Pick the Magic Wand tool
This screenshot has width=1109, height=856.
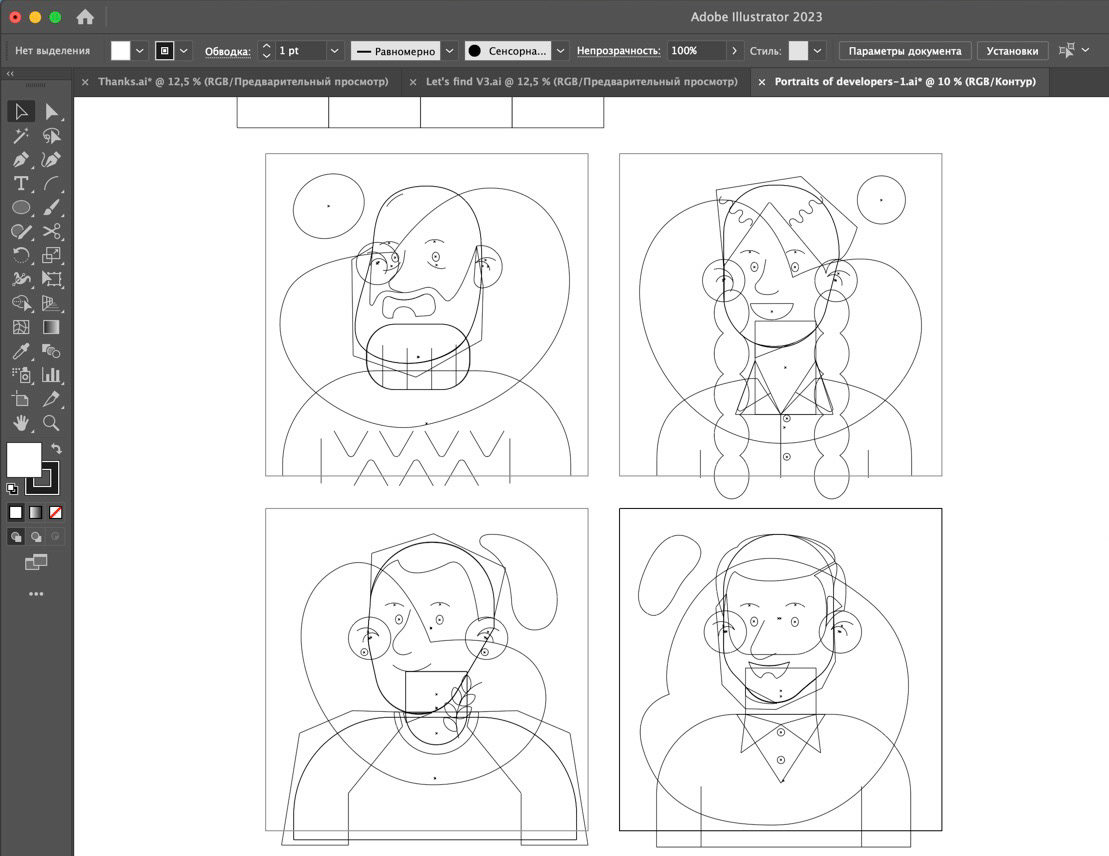point(20,136)
